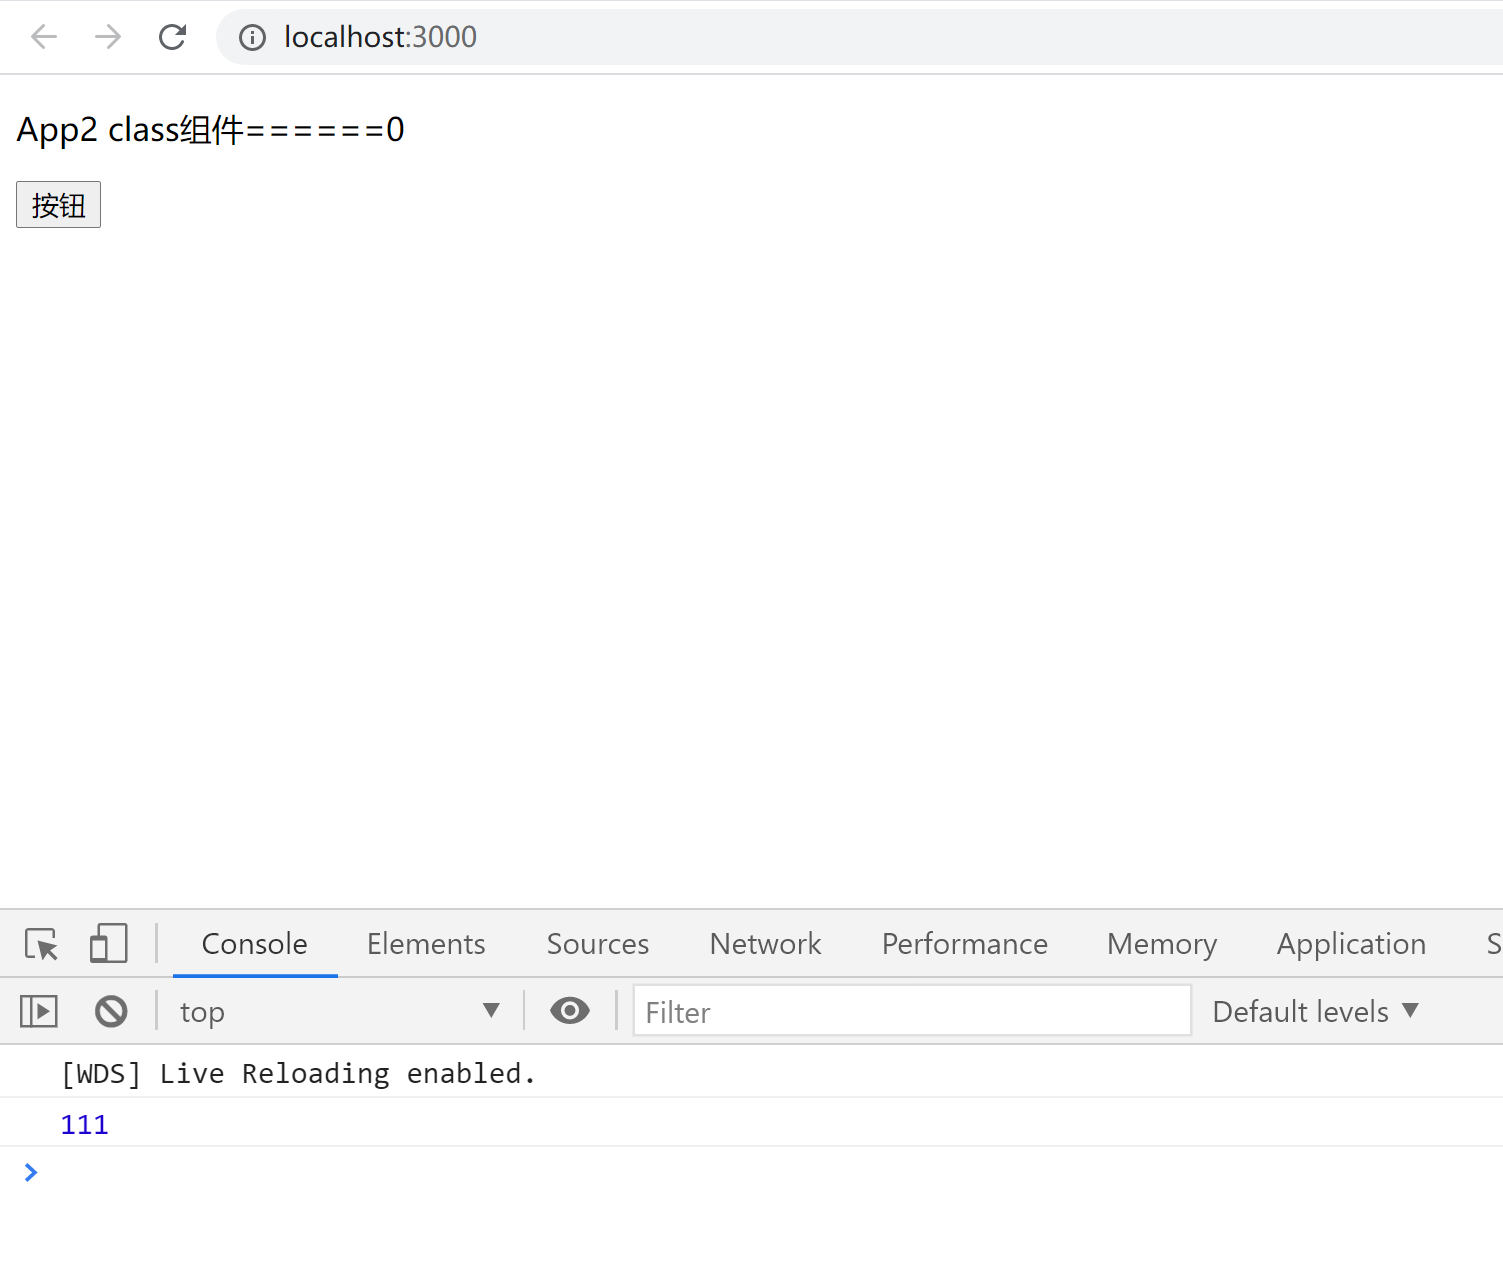1503x1261 pixels.
Task: Open the Sources tab
Action: click(598, 944)
